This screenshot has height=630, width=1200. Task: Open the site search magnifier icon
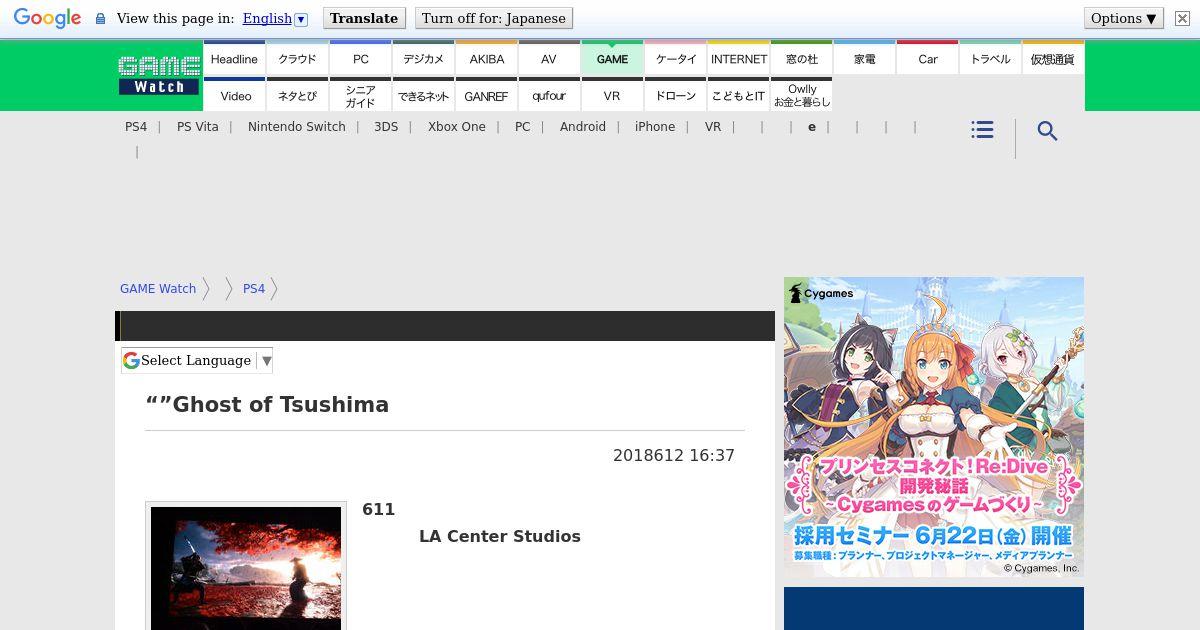pyautogui.click(x=1047, y=131)
